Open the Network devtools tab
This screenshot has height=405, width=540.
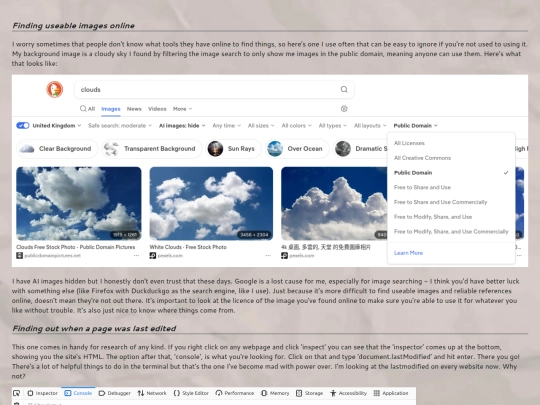click(152, 393)
